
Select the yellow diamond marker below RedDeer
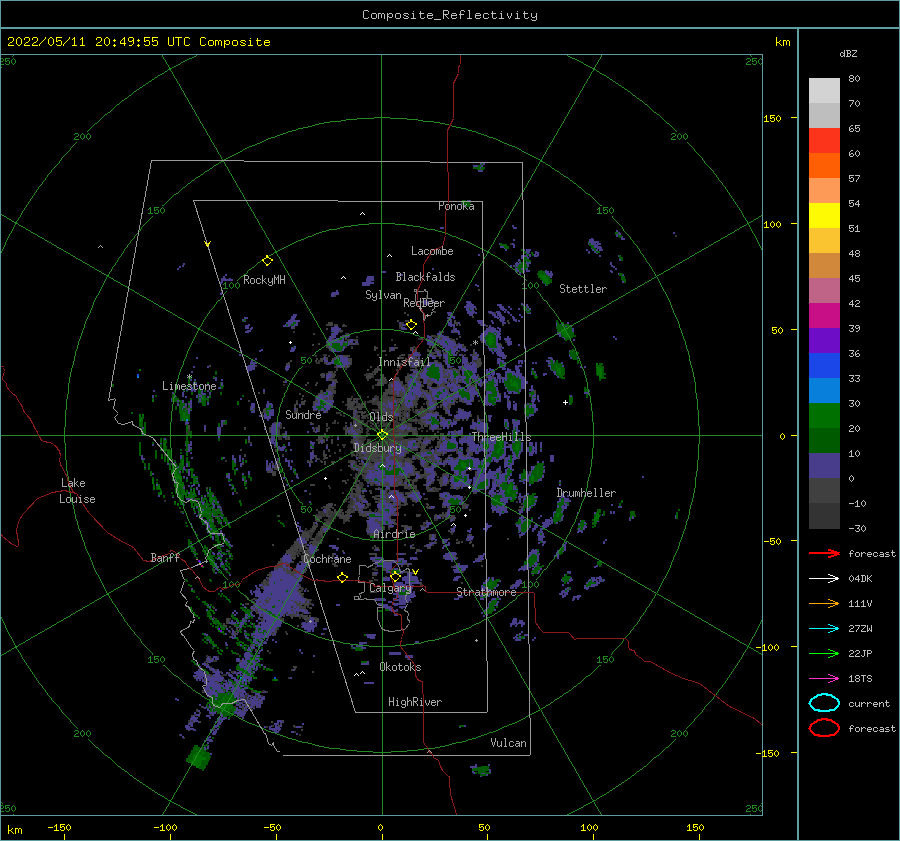[x=411, y=325]
